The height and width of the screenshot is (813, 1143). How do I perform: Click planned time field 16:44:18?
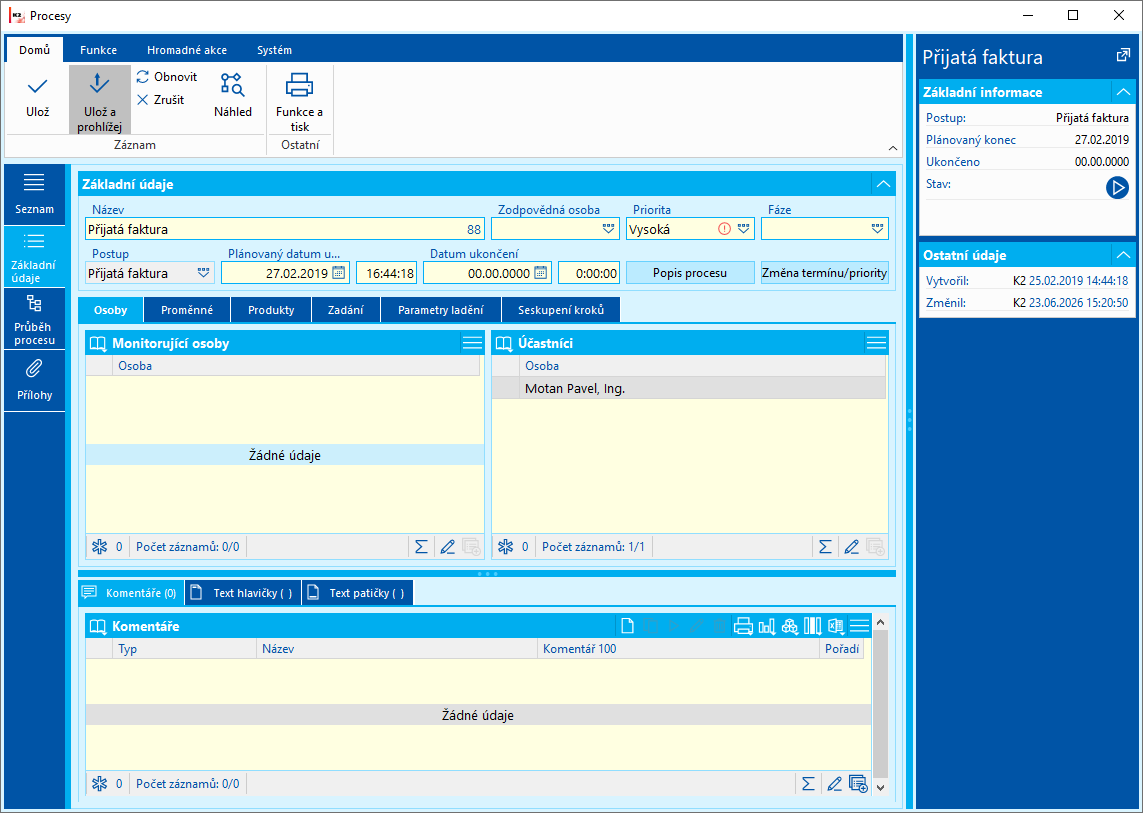[386, 273]
